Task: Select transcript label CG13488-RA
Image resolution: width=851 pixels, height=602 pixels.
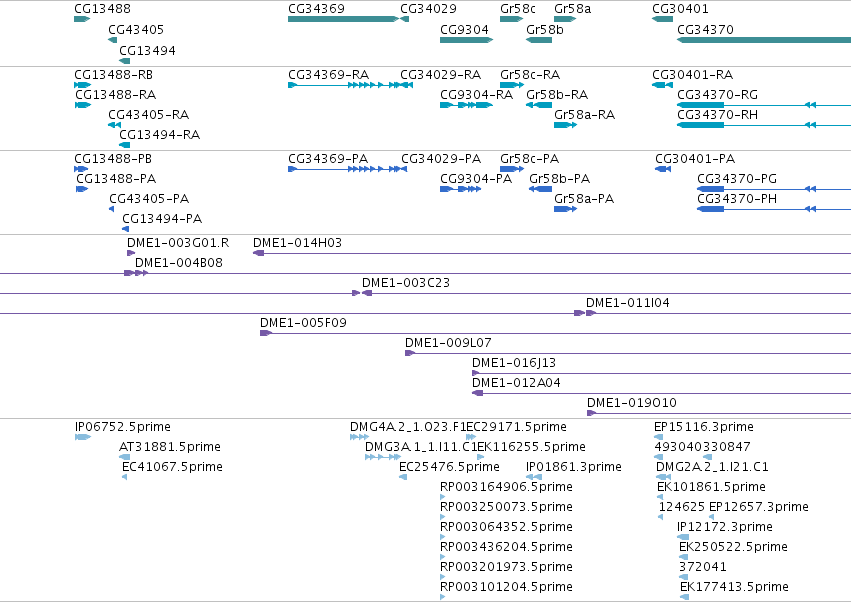Action: 116,94
